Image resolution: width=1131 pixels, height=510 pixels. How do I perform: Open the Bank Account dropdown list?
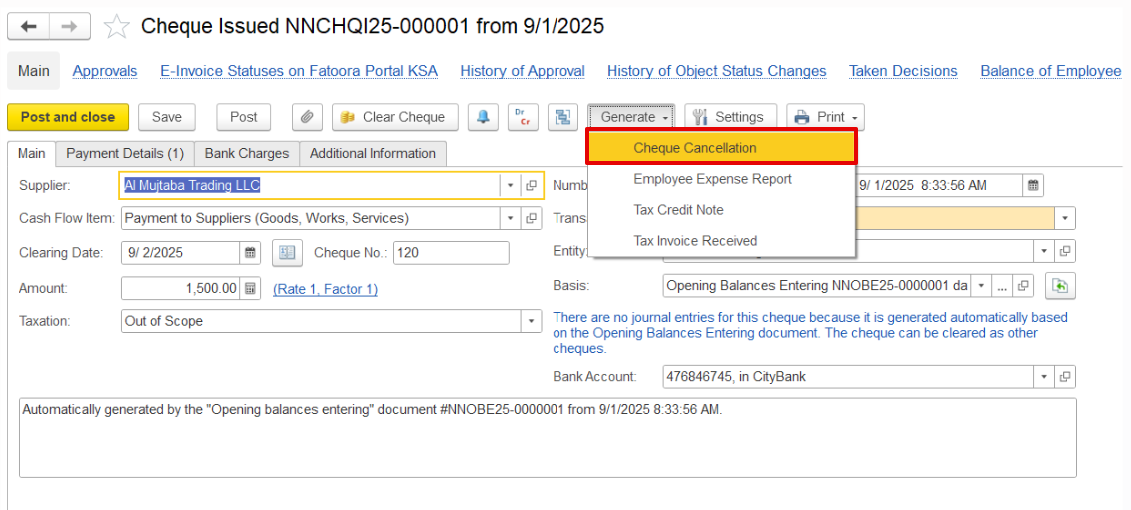pos(1044,377)
